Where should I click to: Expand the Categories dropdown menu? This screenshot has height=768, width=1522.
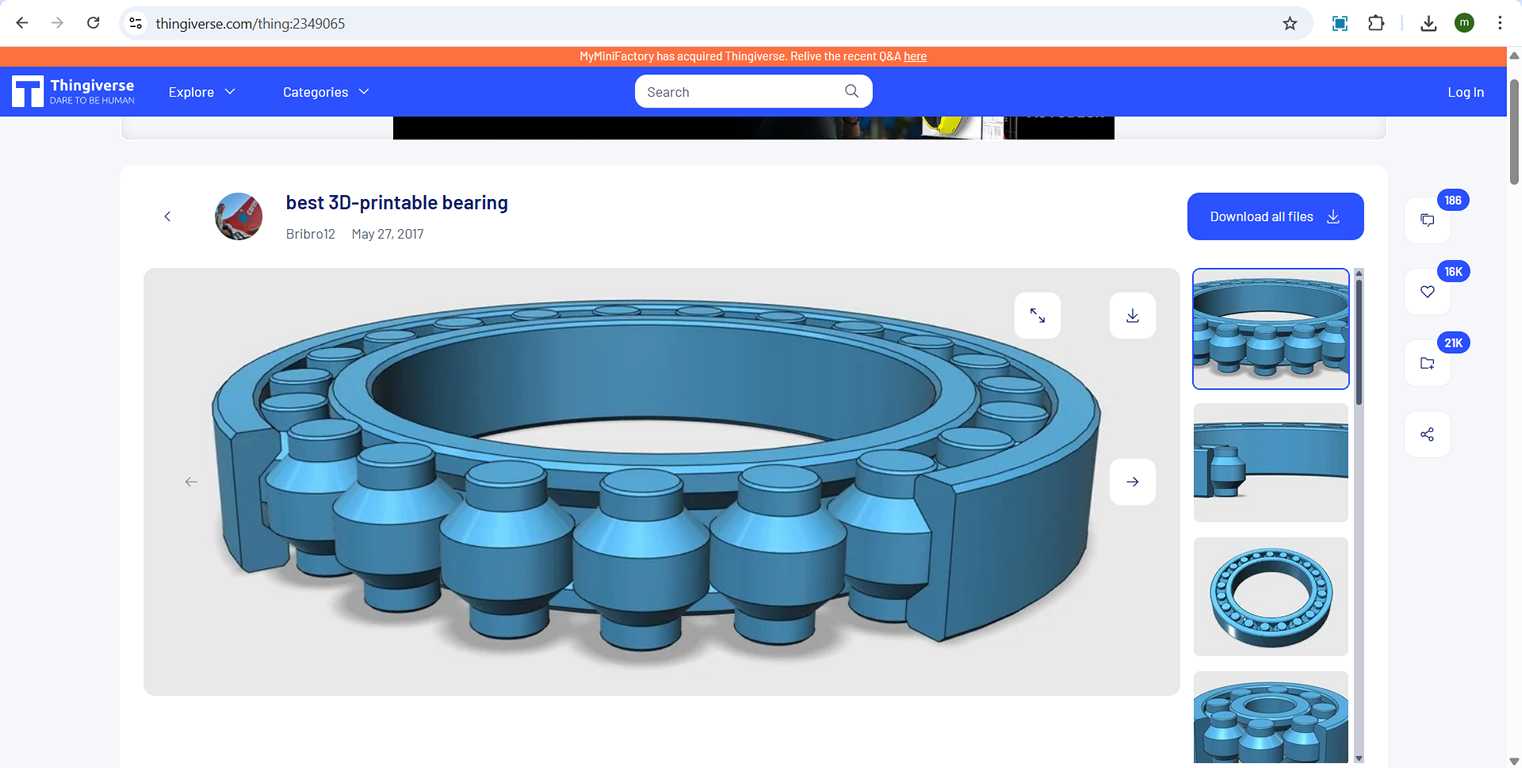click(x=326, y=92)
